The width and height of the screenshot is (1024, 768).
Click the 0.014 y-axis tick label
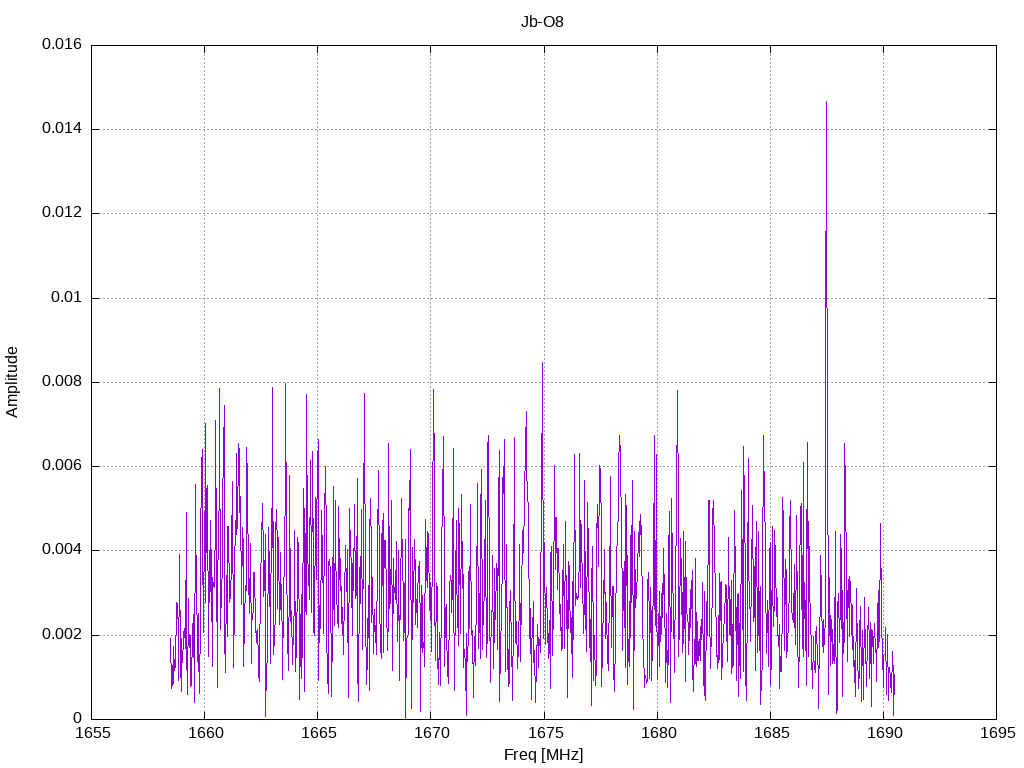tap(62, 129)
